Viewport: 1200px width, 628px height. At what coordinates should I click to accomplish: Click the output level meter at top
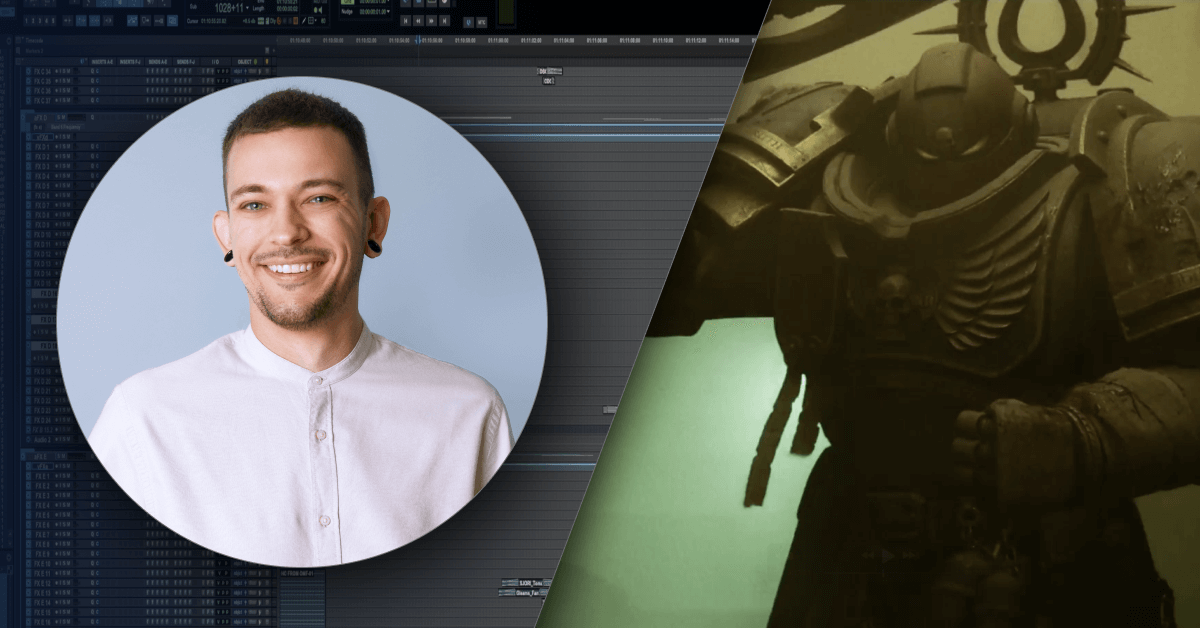pyautogui.click(x=505, y=12)
